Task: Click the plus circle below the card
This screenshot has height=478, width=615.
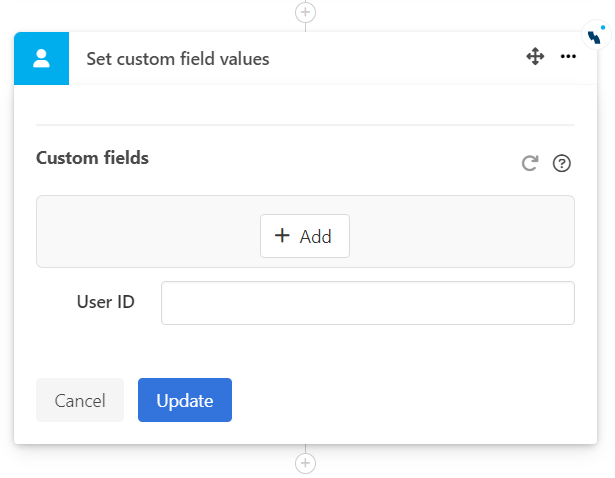Action: tap(305, 464)
